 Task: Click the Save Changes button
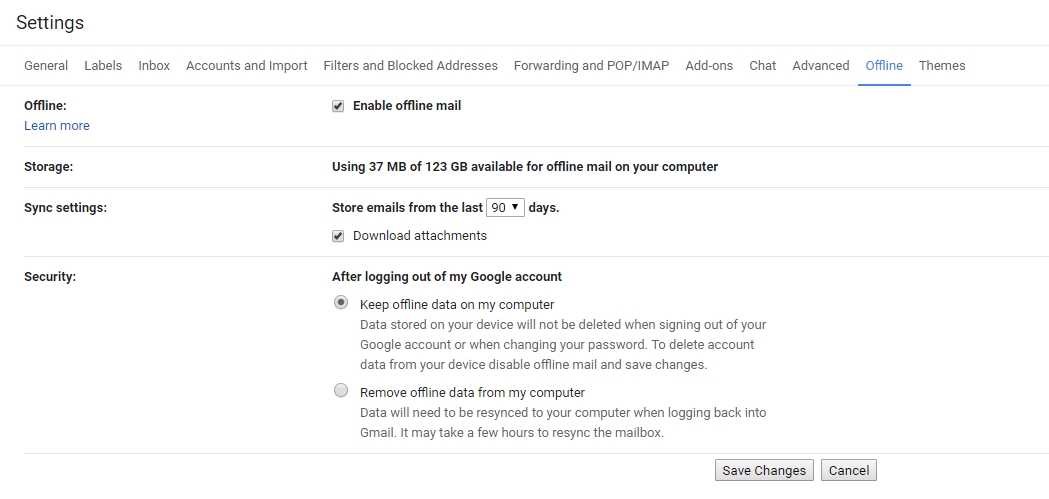pos(764,471)
